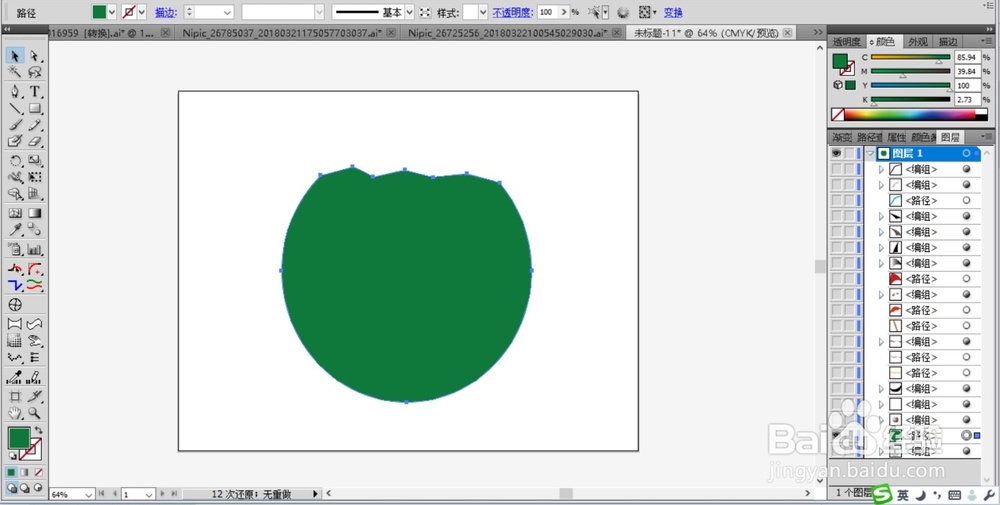Open the Nipic_26785037 document tab
Image resolution: width=1000 pixels, height=505 pixels.
[x=282, y=33]
